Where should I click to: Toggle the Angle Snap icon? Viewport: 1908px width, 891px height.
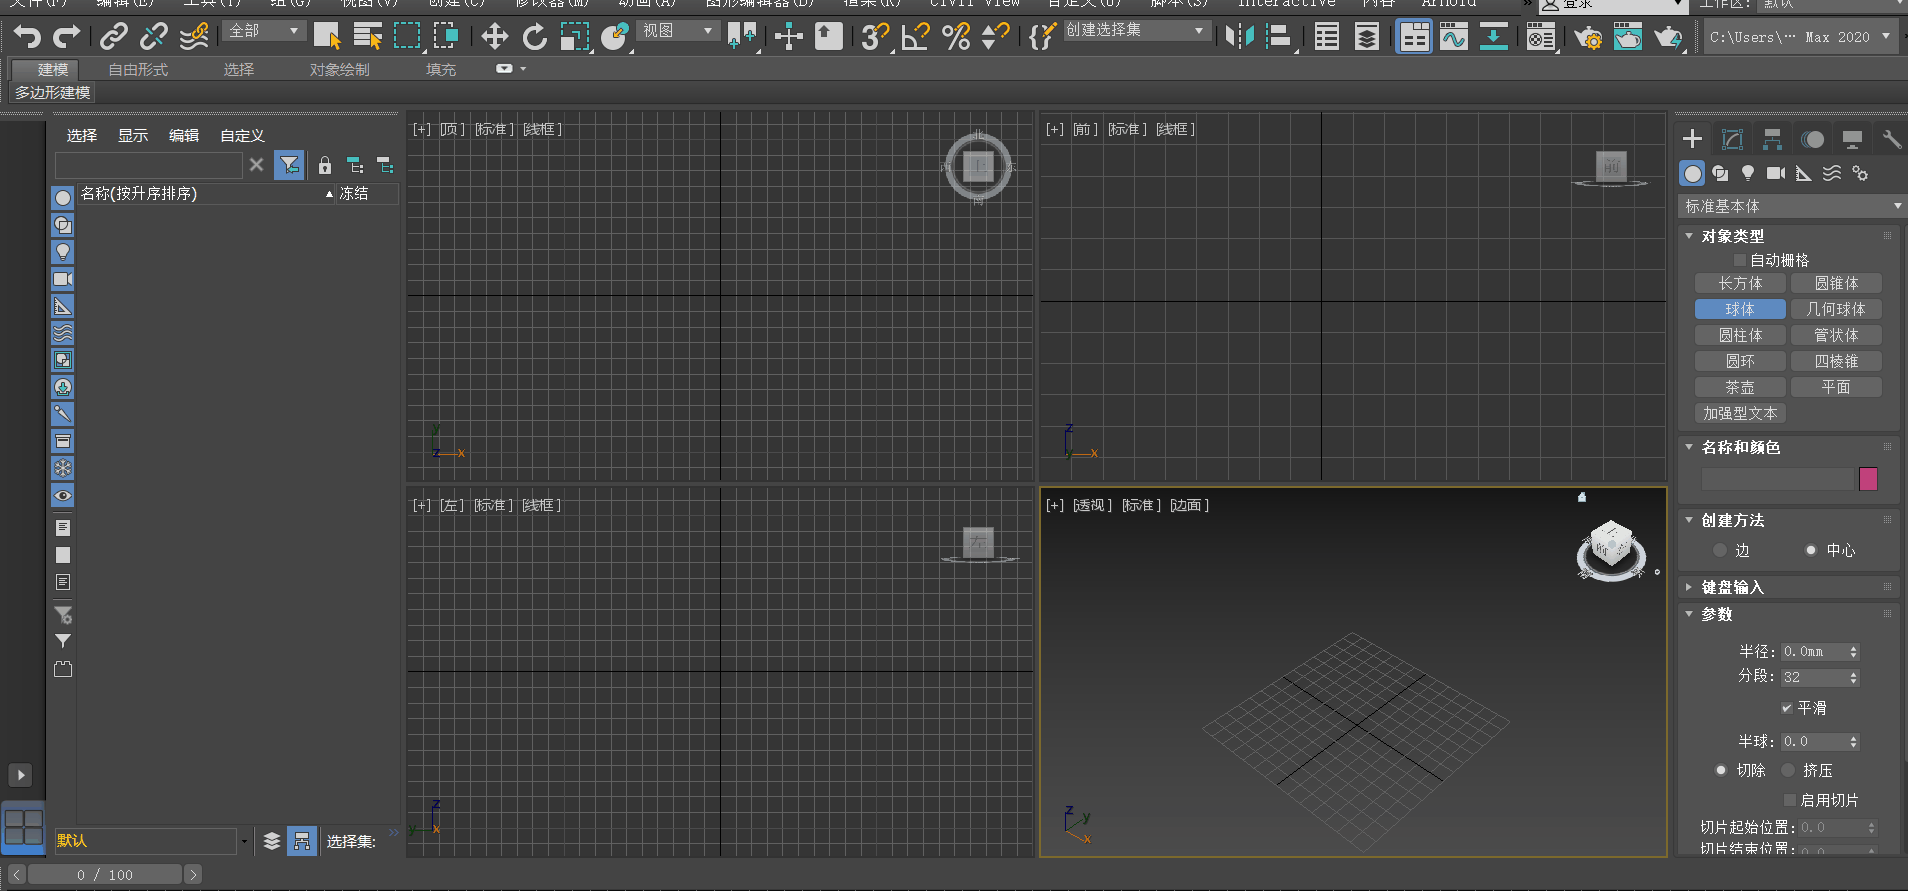point(915,37)
